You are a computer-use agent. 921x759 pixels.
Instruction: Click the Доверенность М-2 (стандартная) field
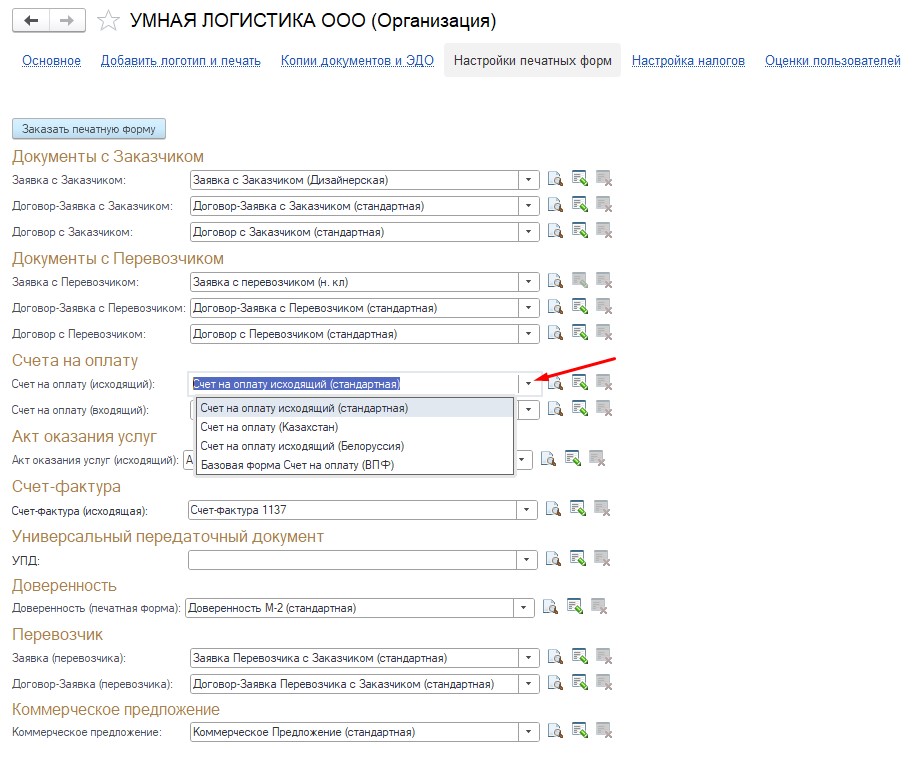[349, 608]
